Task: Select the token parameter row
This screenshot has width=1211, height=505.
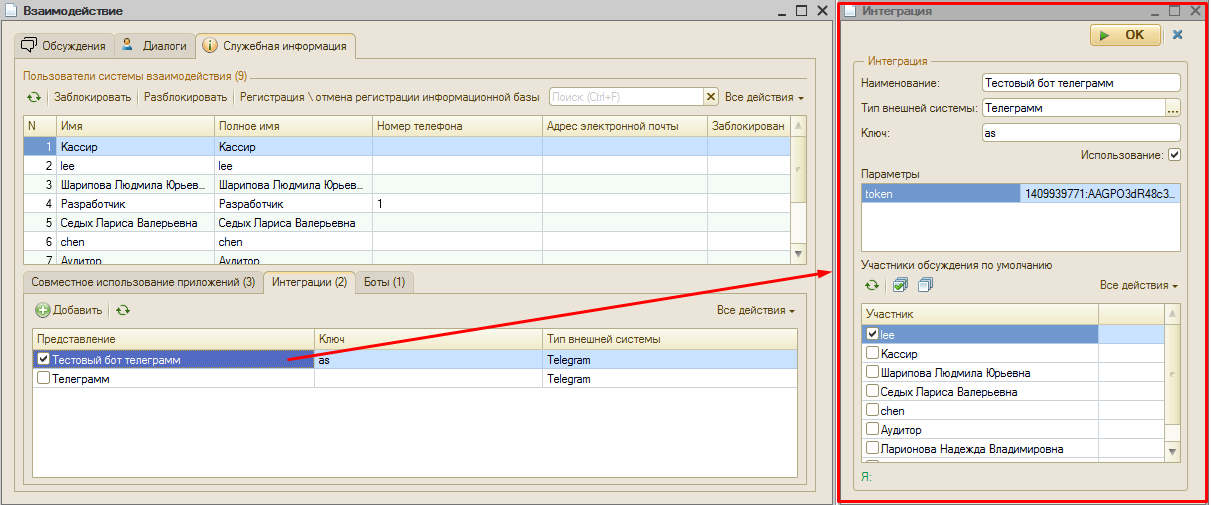Action: pyautogui.click(x=1020, y=194)
